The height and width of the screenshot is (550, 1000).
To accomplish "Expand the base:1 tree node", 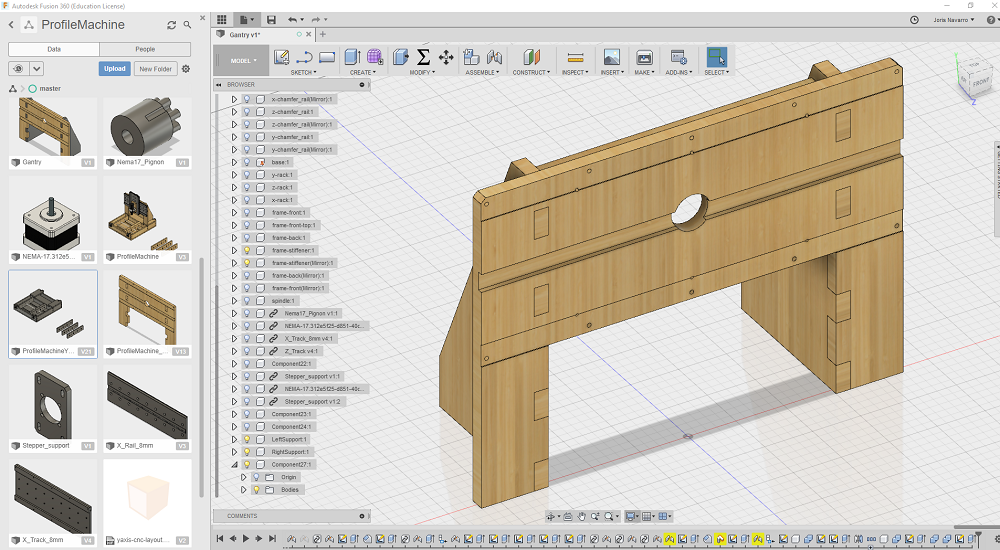I will coord(234,162).
